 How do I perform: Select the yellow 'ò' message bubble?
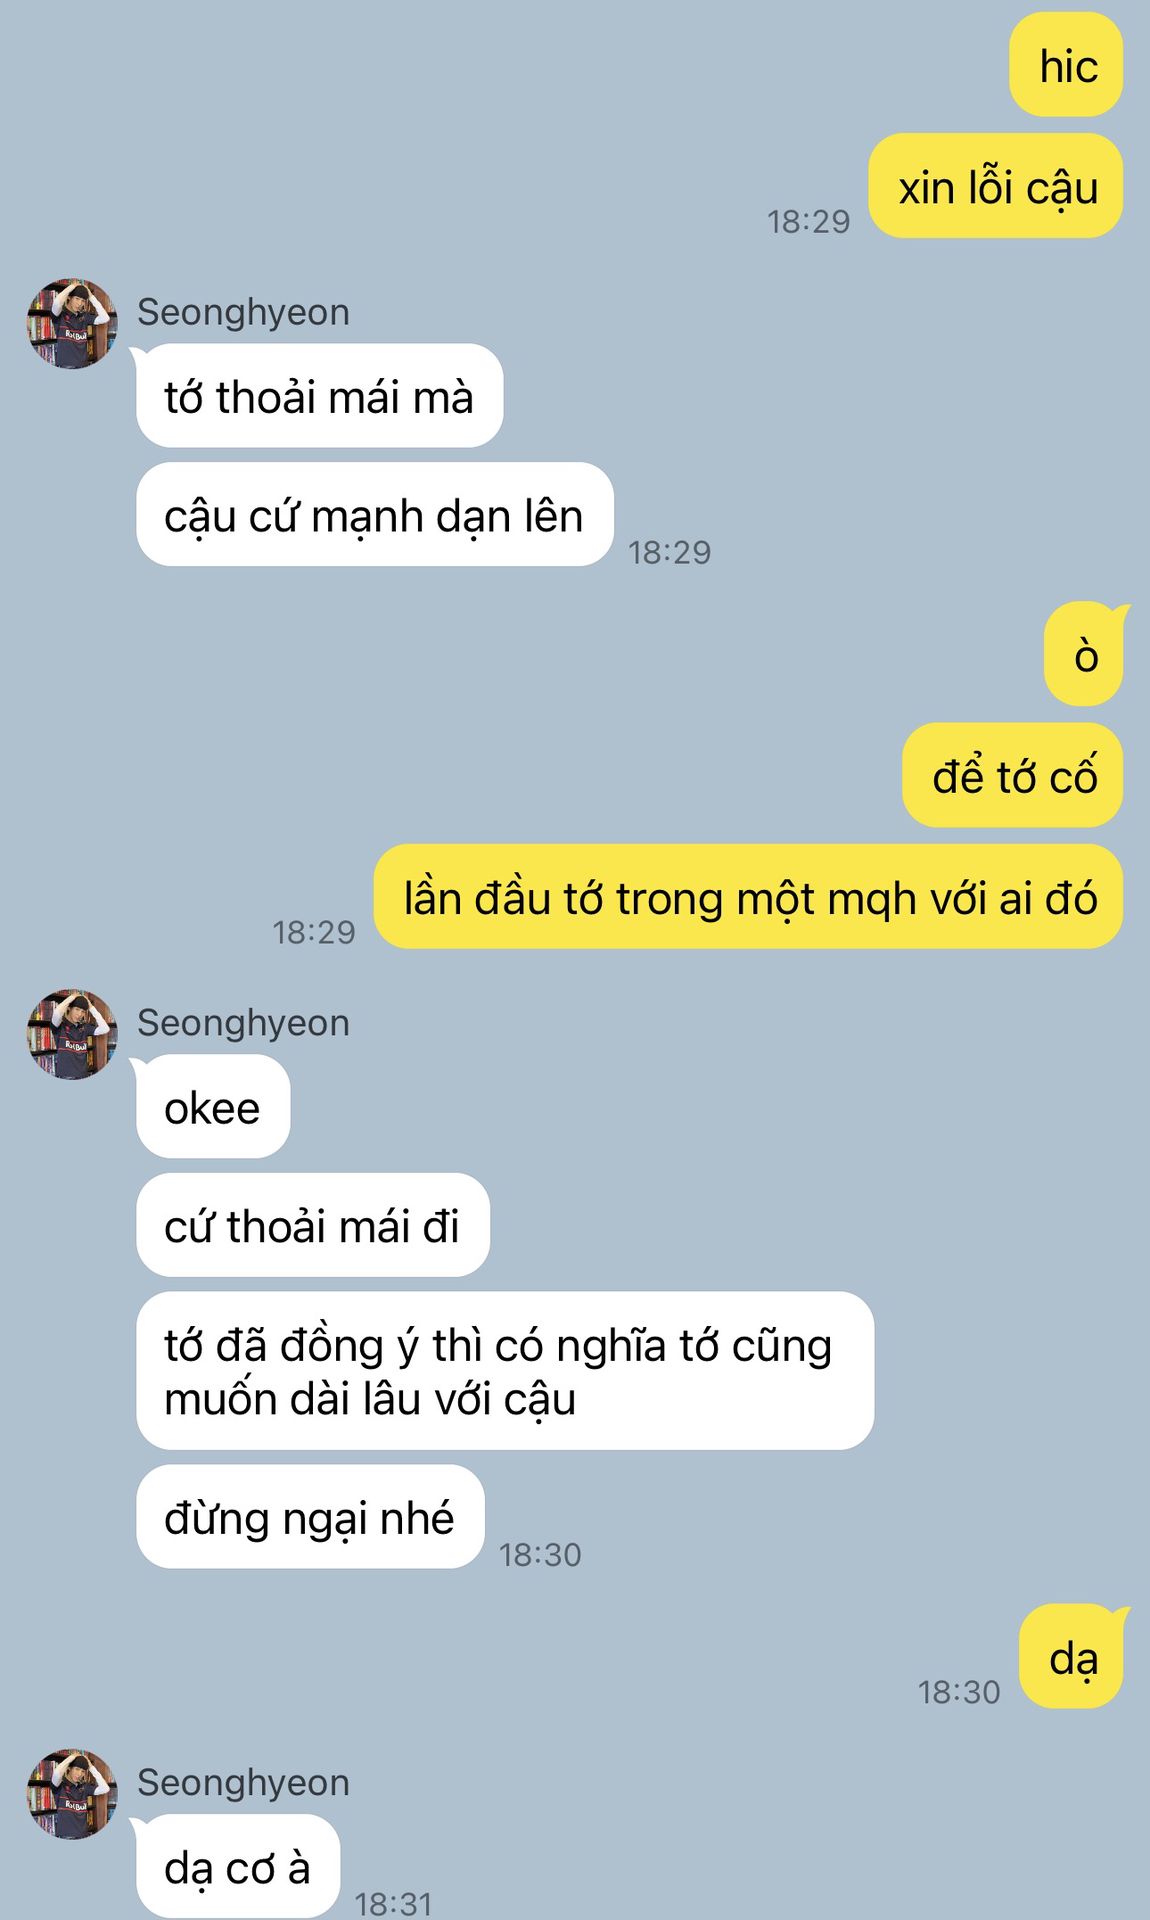pyautogui.click(x=1086, y=654)
